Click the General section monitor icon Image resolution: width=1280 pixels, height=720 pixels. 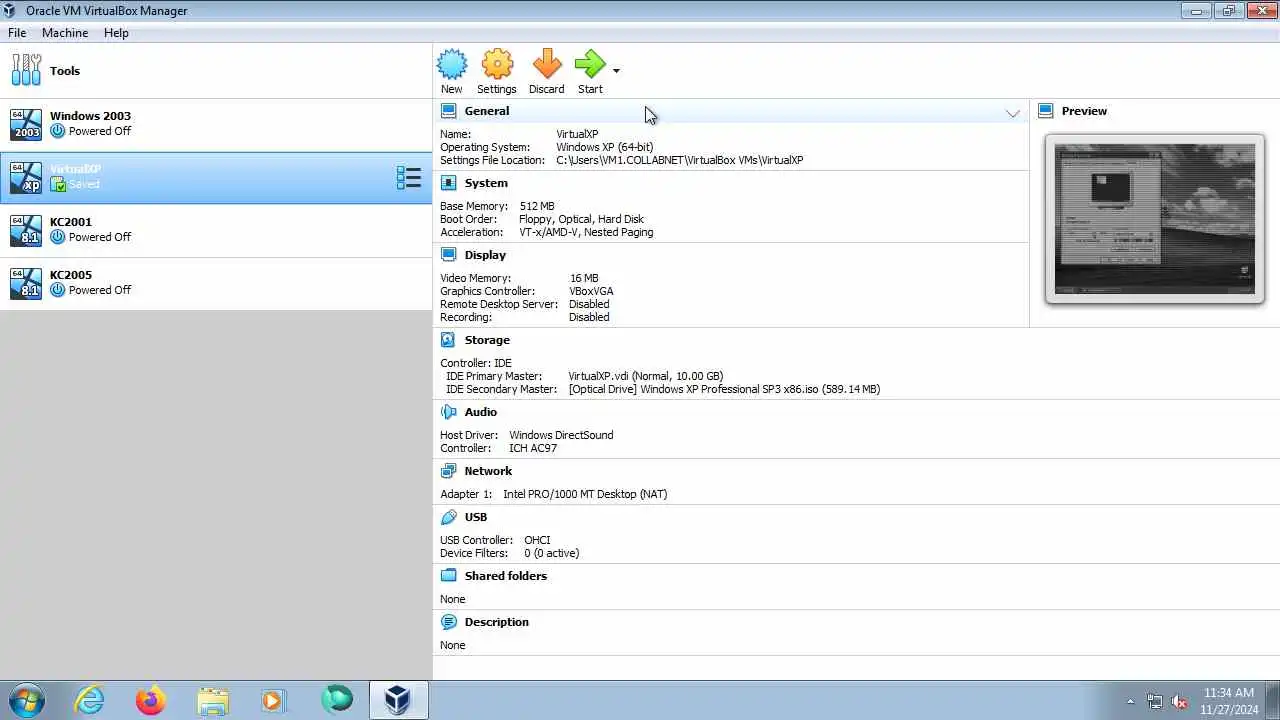[448, 111]
